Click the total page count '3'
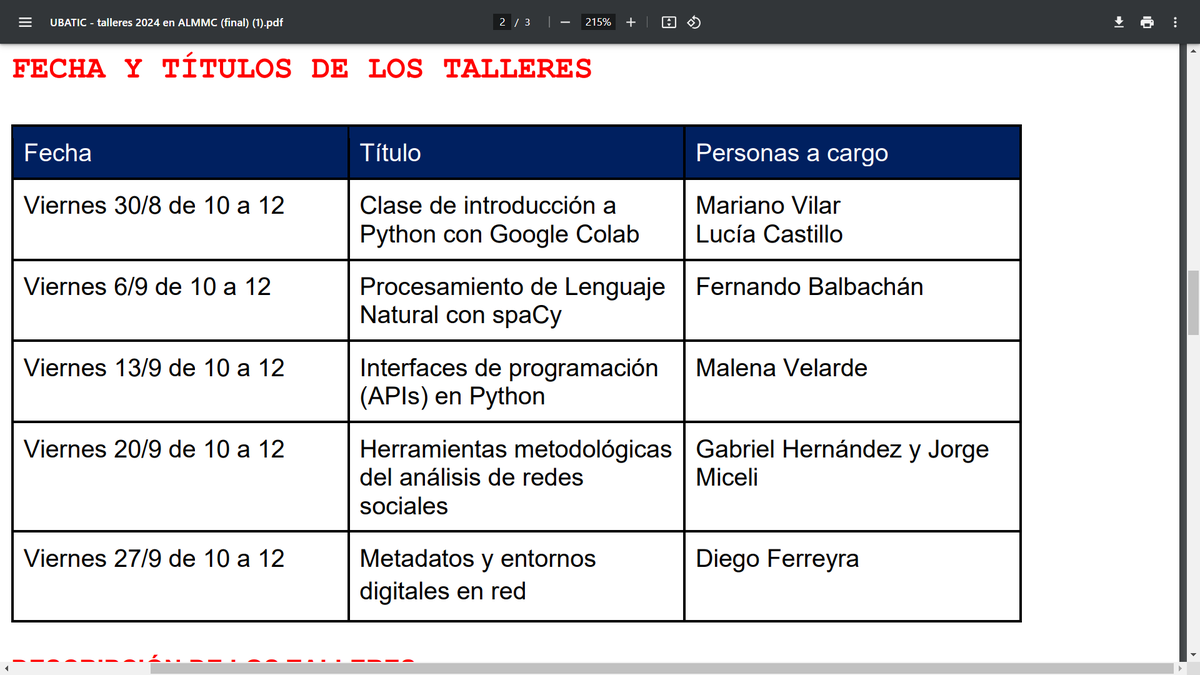1200x675 pixels. coord(527,21)
